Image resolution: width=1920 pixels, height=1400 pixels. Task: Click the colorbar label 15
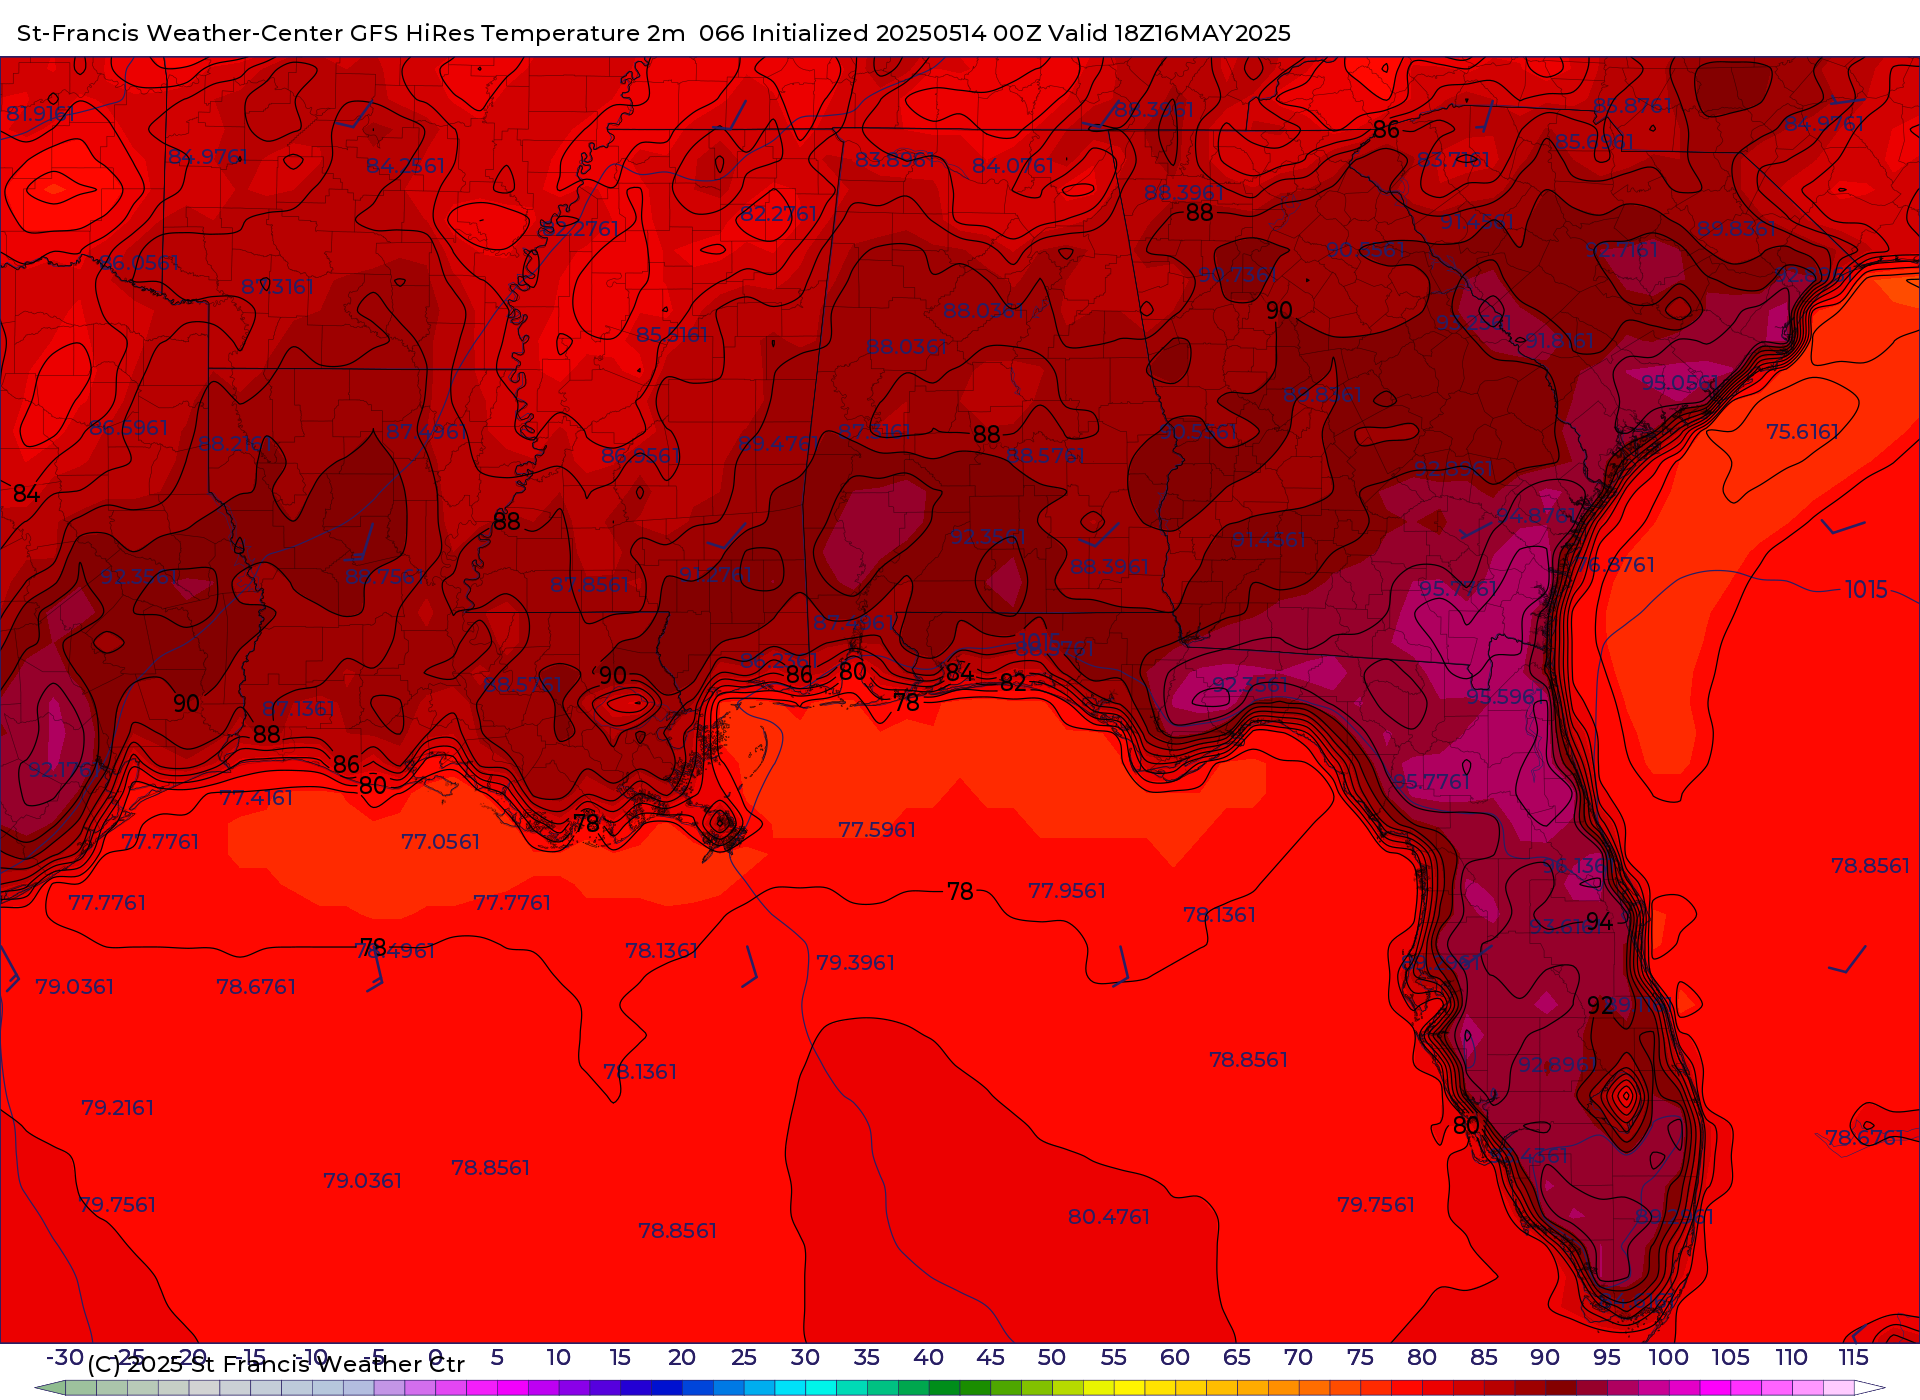coord(620,1357)
